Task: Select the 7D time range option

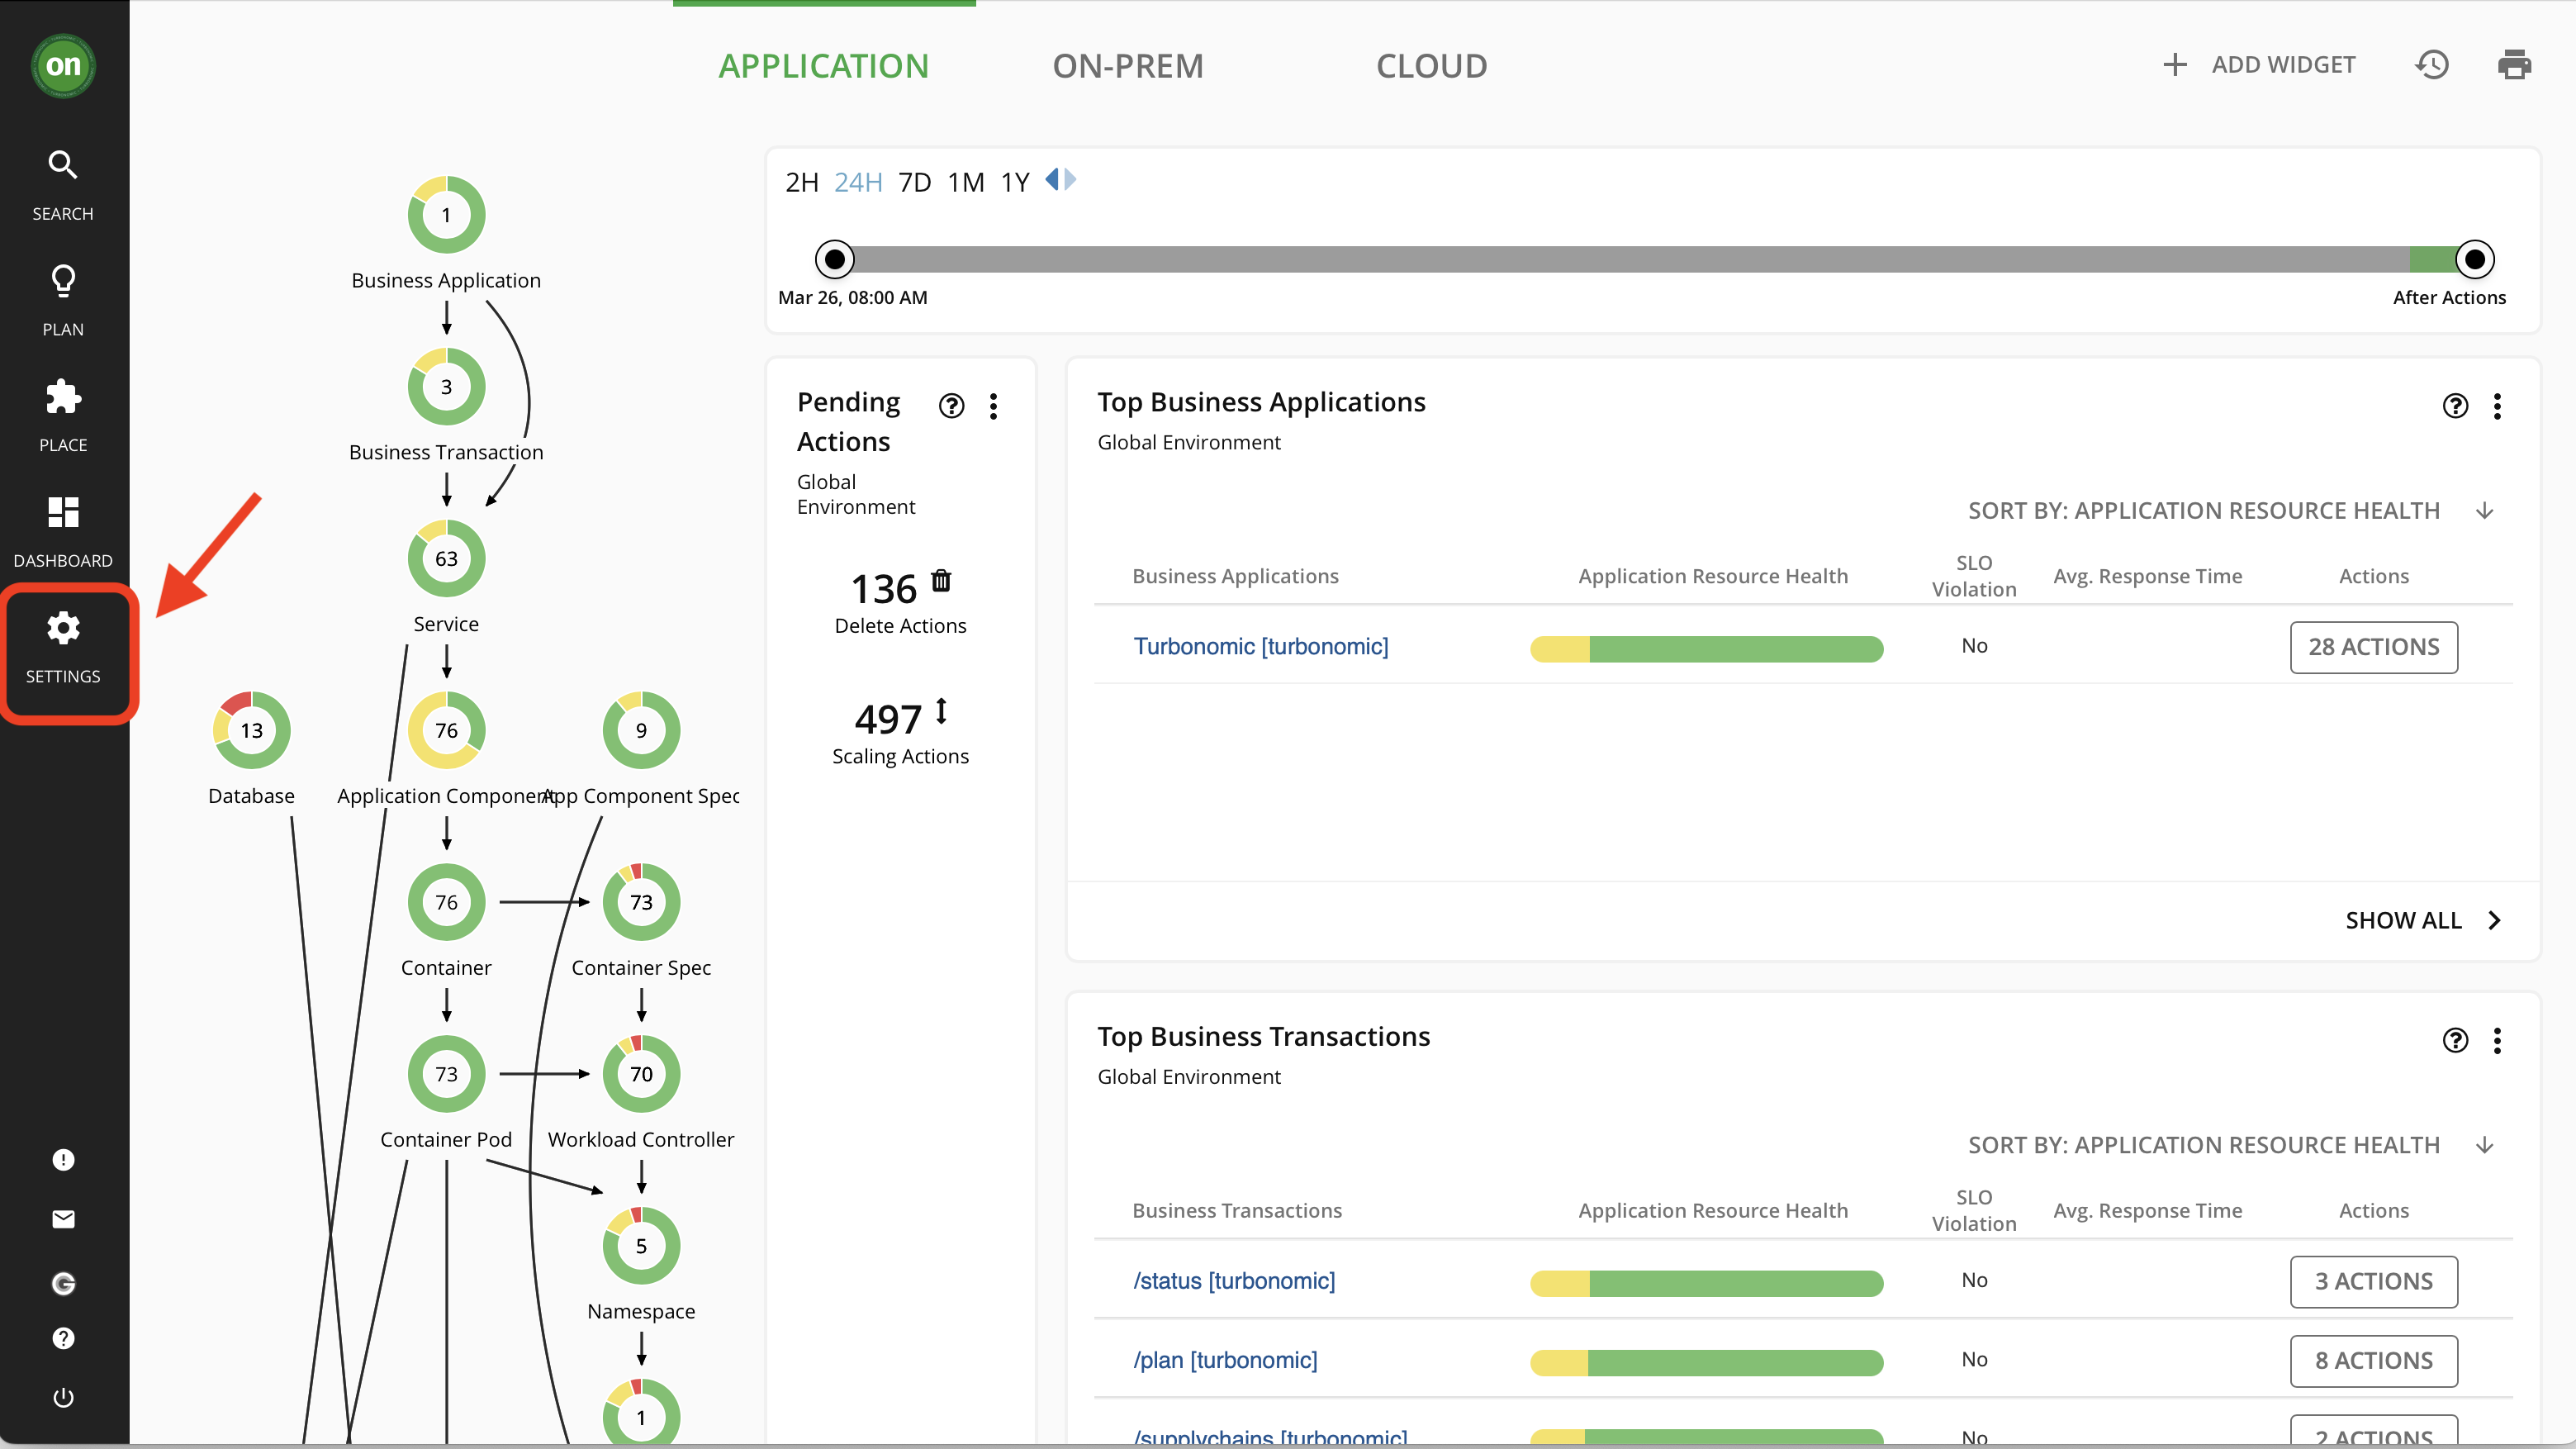Action: pos(914,182)
